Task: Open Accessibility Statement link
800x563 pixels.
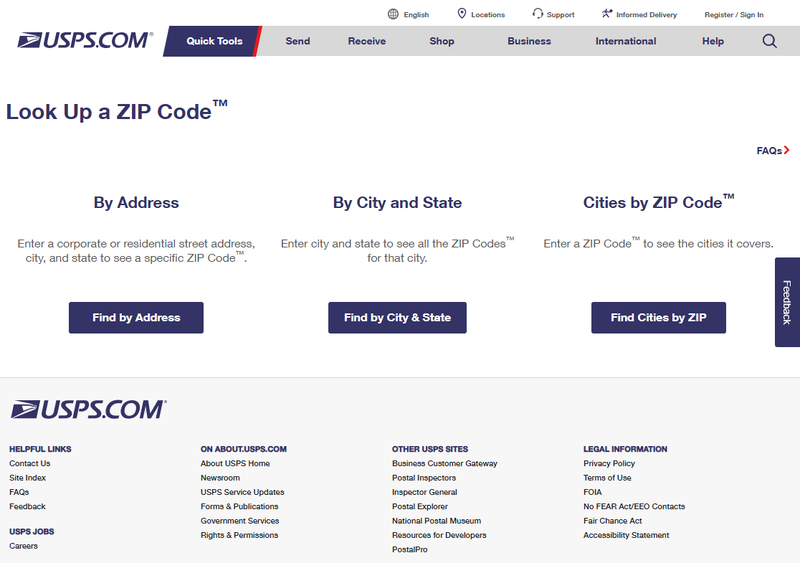Action: pos(626,535)
